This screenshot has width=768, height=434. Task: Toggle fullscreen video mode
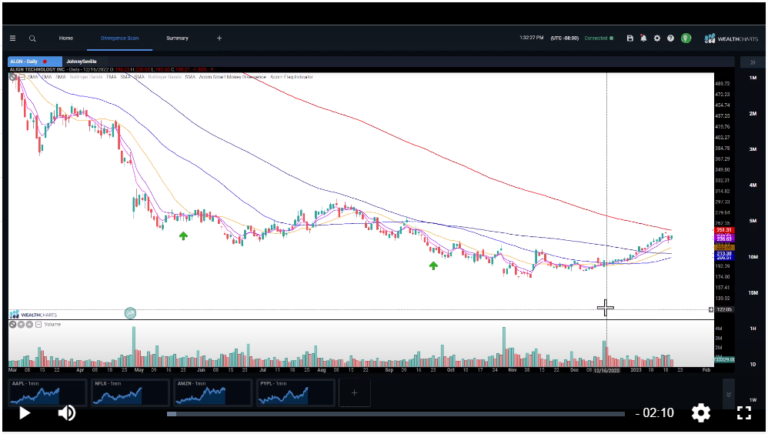pyautogui.click(x=744, y=412)
